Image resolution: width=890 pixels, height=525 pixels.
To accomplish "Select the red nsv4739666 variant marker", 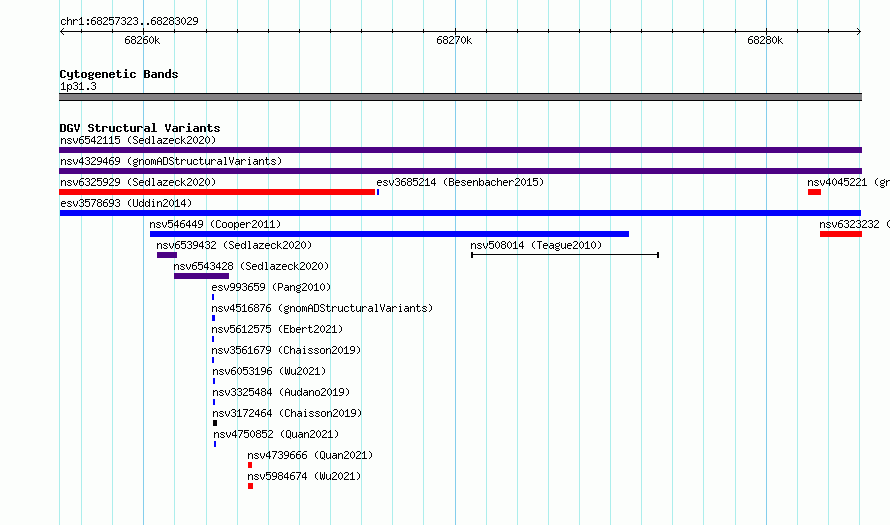I will click(250, 465).
